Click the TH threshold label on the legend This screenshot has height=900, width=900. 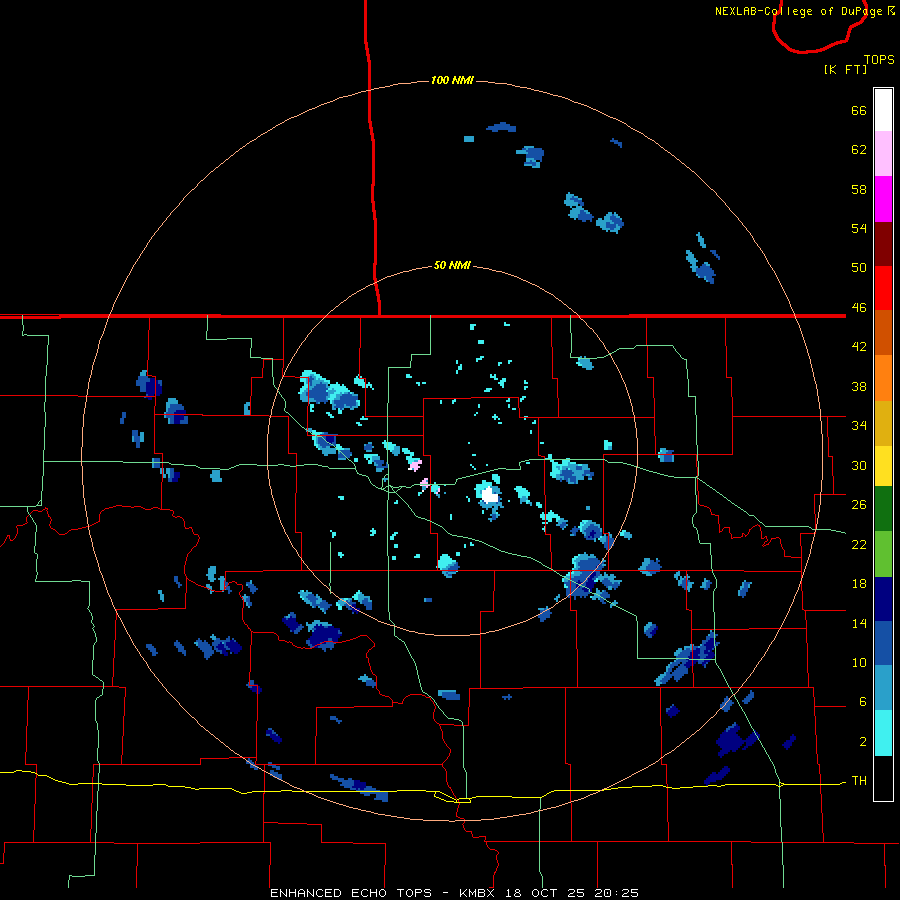pos(859,781)
